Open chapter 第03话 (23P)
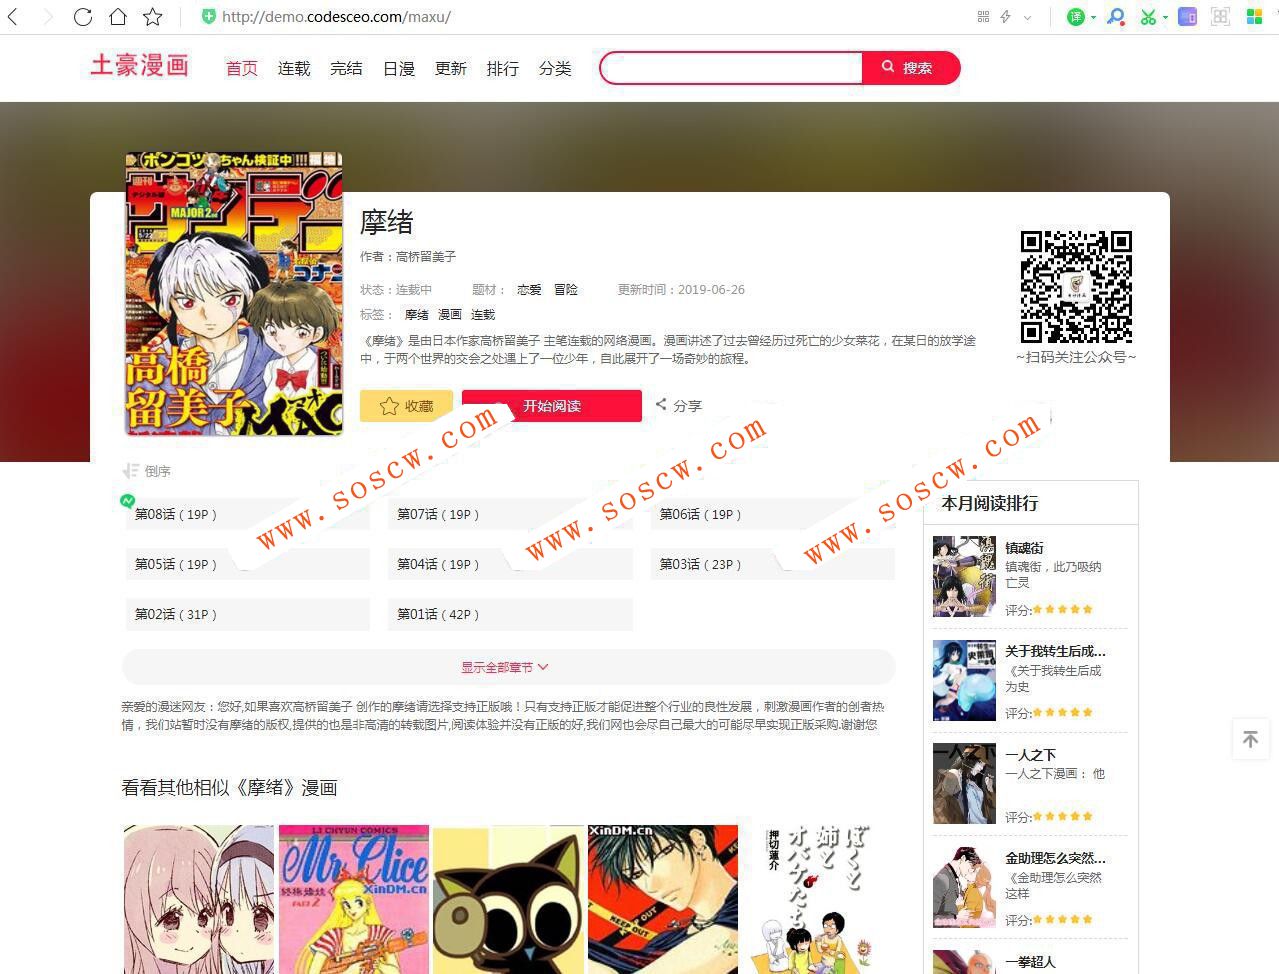 click(x=772, y=564)
